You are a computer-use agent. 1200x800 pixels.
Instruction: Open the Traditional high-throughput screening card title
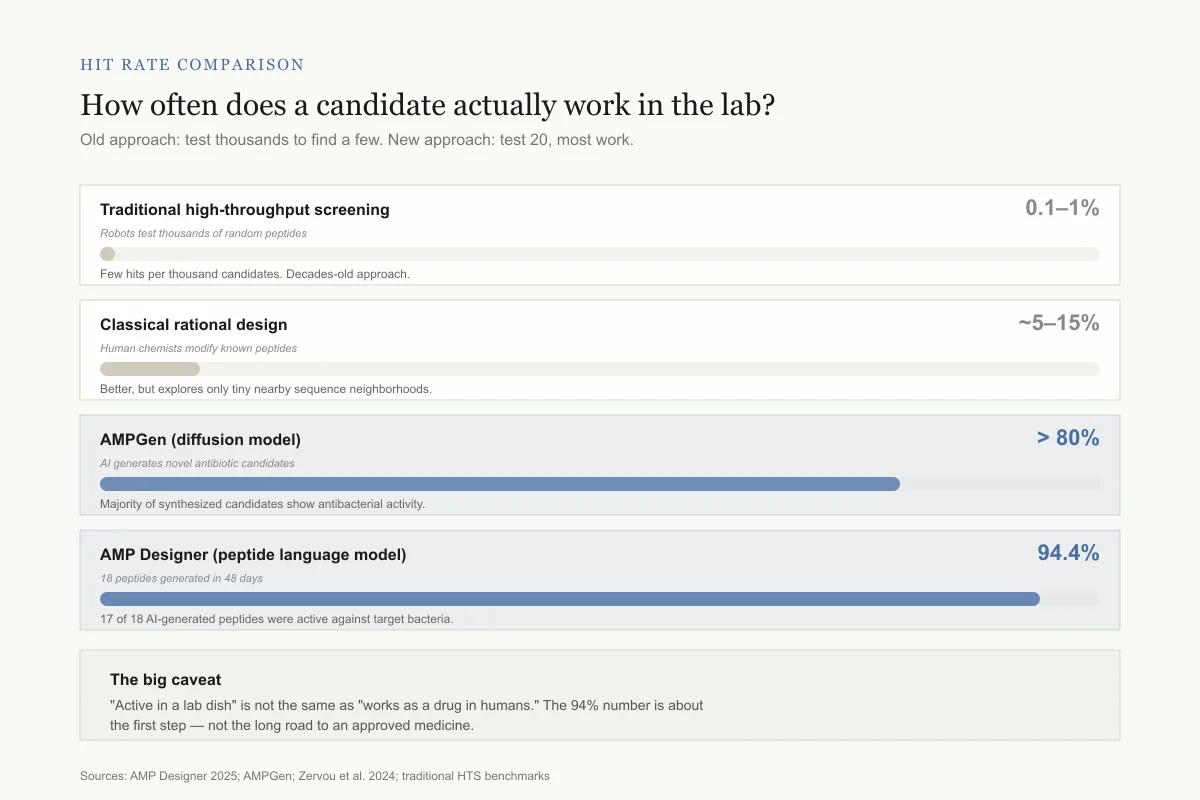tap(245, 210)
